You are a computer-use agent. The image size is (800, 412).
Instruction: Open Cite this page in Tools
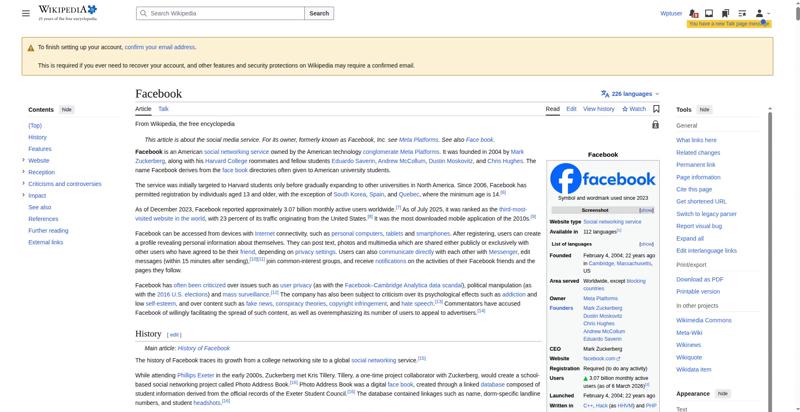click(x=694, y=189)
